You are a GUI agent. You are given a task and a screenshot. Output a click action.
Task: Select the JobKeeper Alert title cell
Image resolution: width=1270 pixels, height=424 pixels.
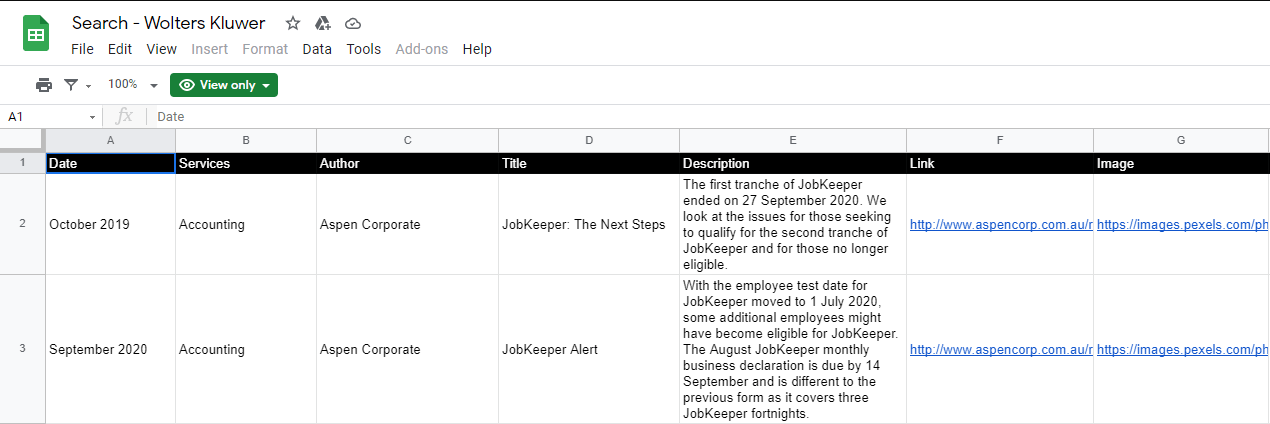[588, 350]
